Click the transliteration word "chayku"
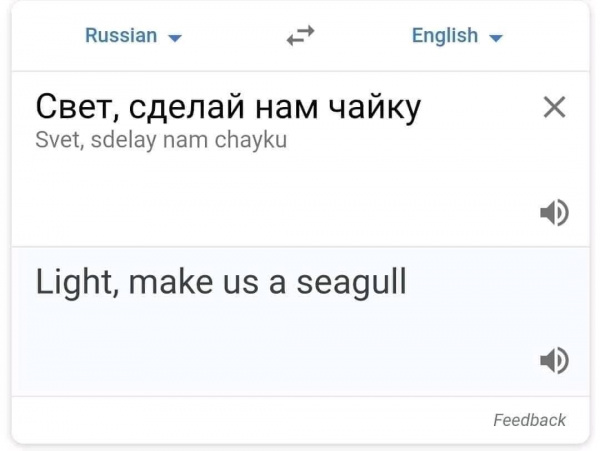 pos(251,140)
